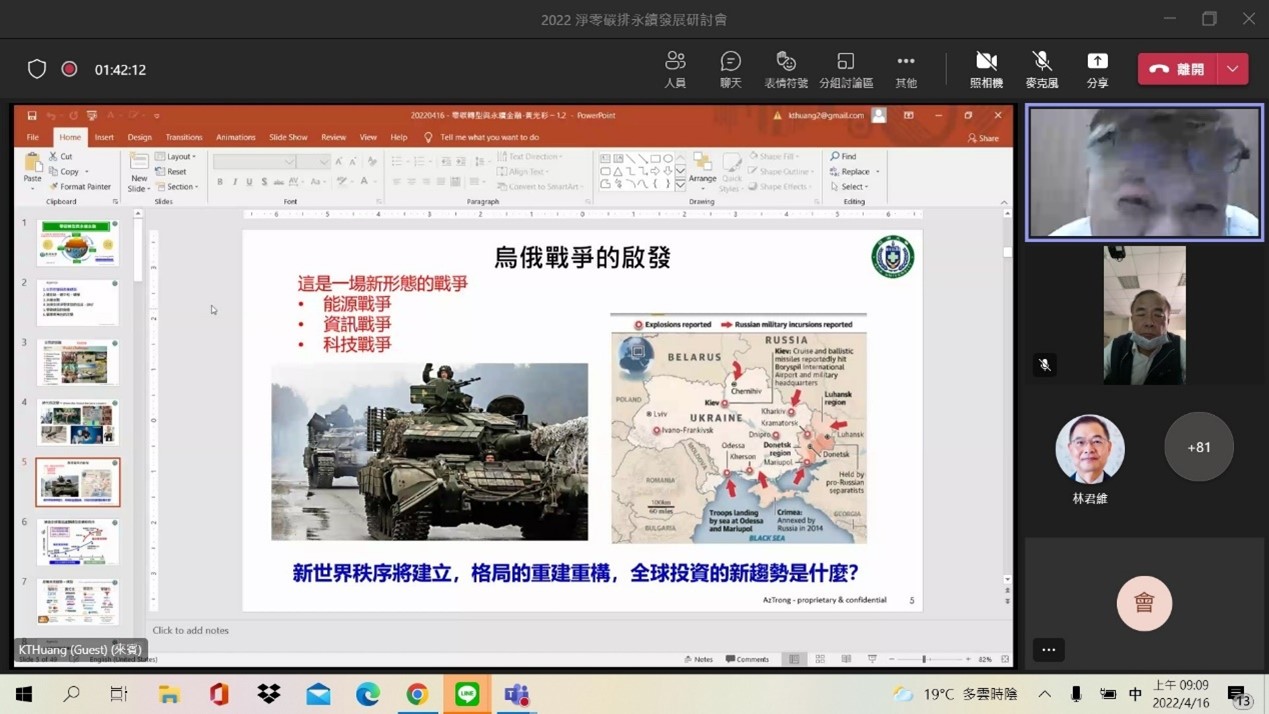Insert a New Slide

pos(138,172)
